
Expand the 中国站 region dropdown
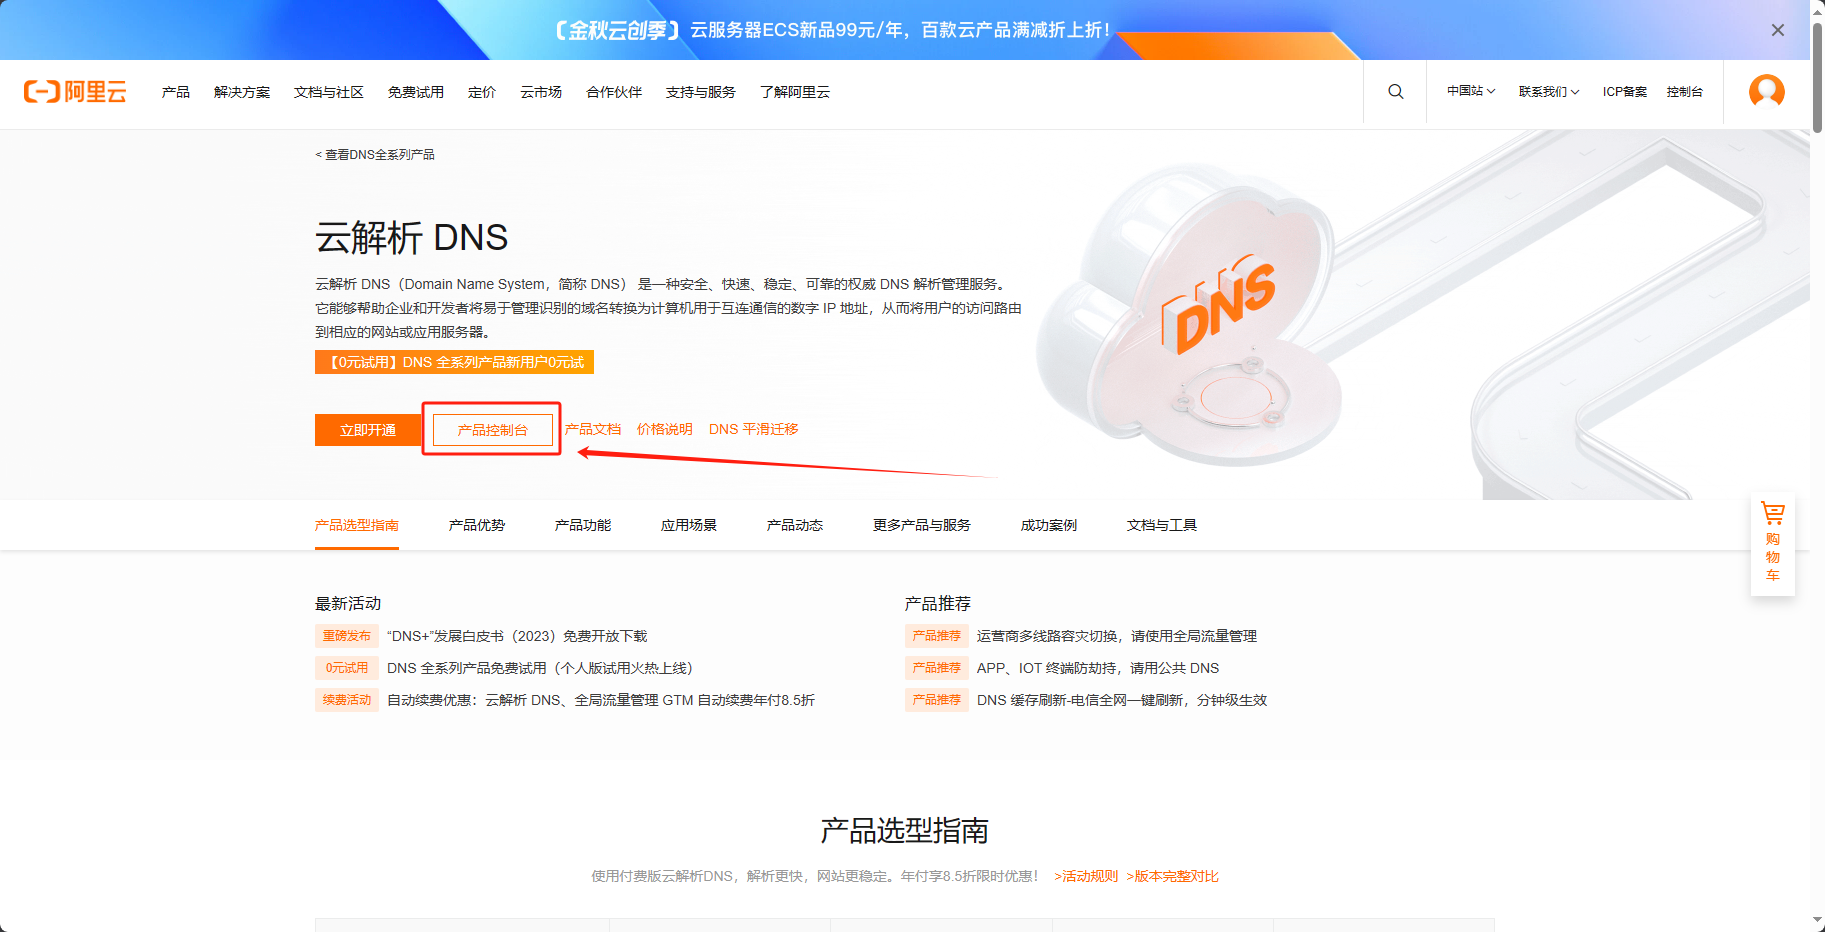pos(1471,91)
